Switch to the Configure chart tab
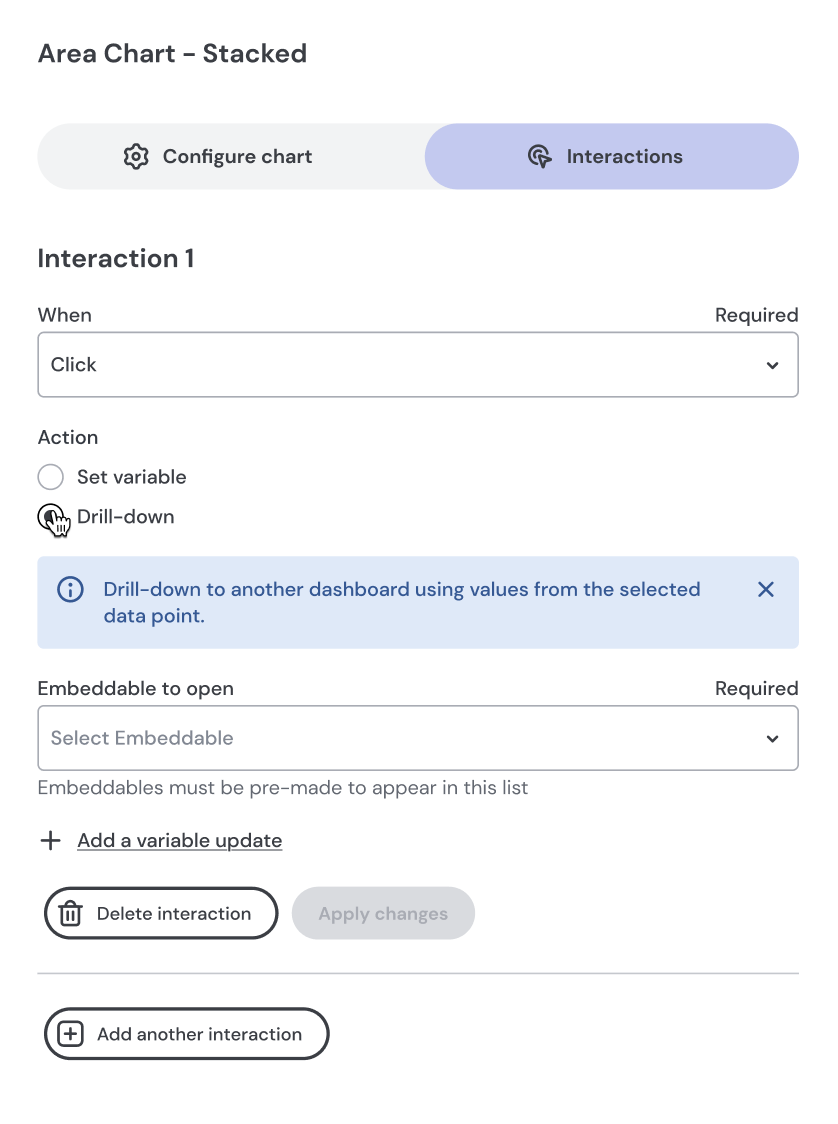Image resolution: width=838 pixels, height=1124 pixels. (231, 156)
